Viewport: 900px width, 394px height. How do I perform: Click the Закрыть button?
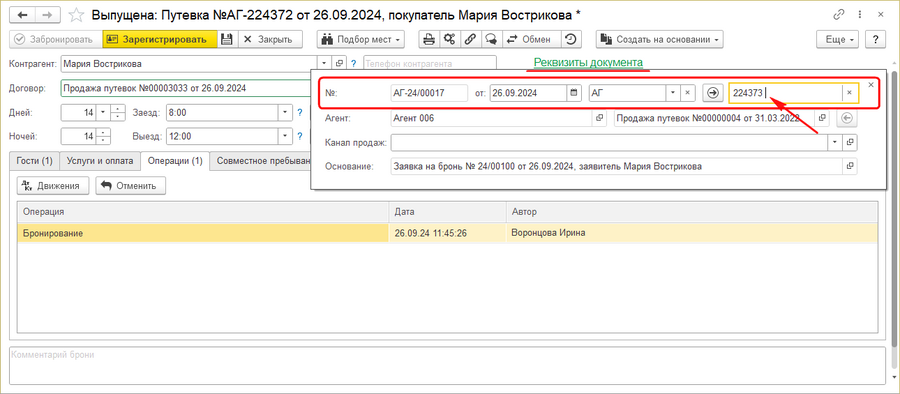click(269, 39)
